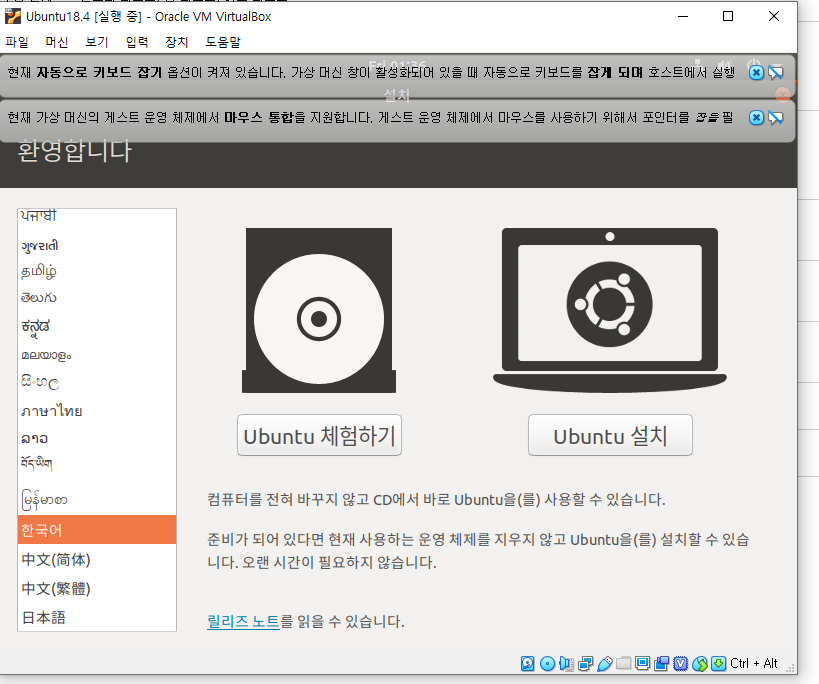Viewport: 819px width, 684px height.
Task: Maximize the VirtualBox window
Action: 728,16
